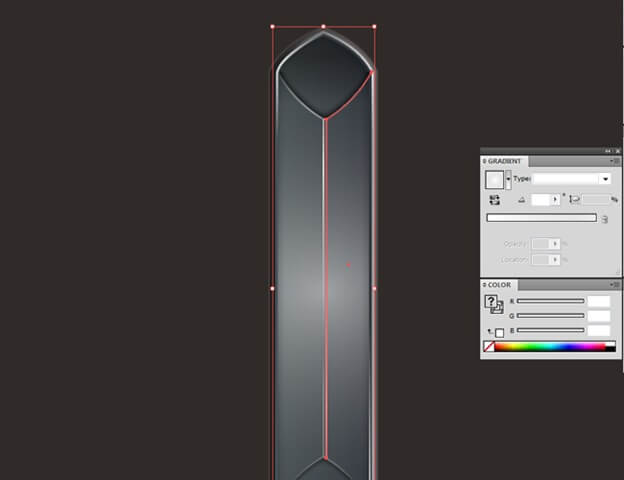Expand the gradient Opacity value arrow
This screenshot has width=624, height=480.
click(x=555, y=244)
